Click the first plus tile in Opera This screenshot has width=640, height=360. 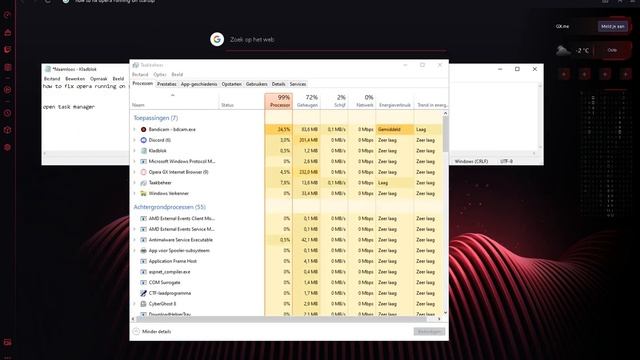click(564, 74)
